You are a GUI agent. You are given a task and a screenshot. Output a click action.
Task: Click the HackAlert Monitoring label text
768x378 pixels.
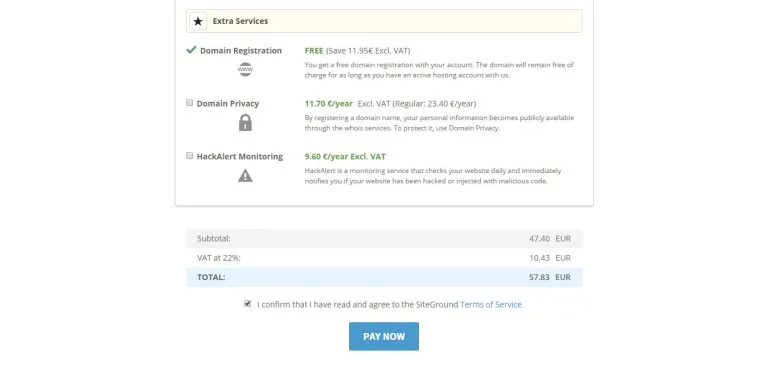[240, 156]
